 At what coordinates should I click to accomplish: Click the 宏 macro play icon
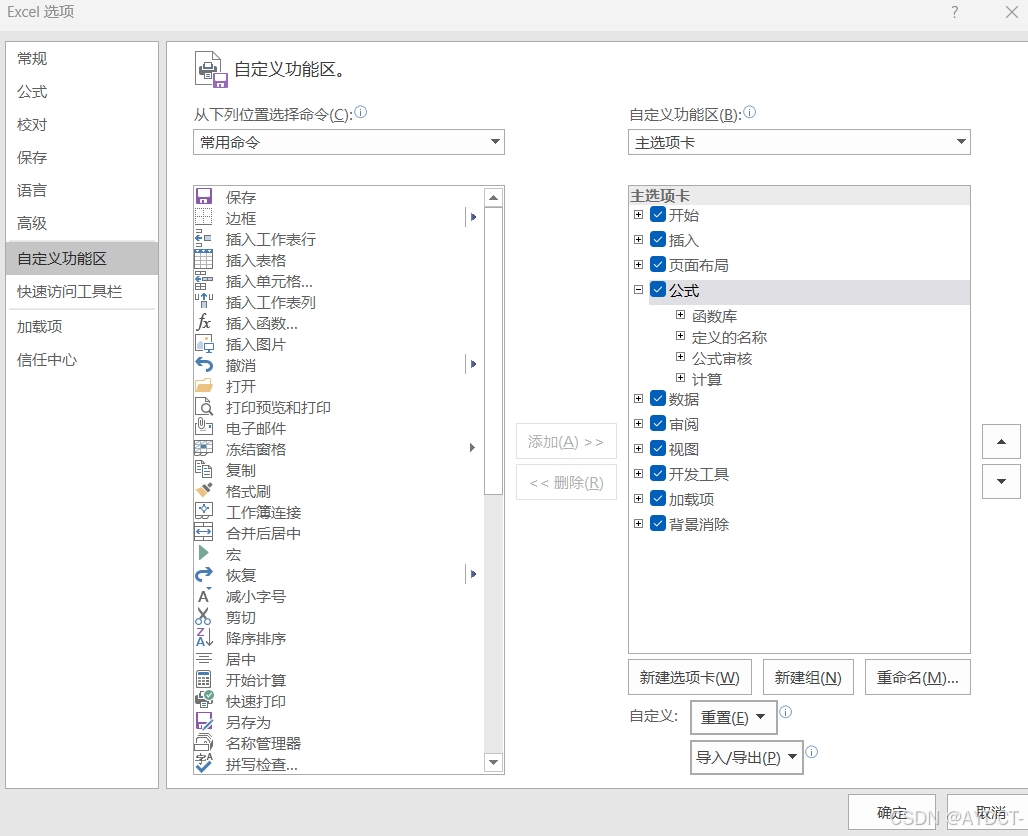(x=204, y=553)
